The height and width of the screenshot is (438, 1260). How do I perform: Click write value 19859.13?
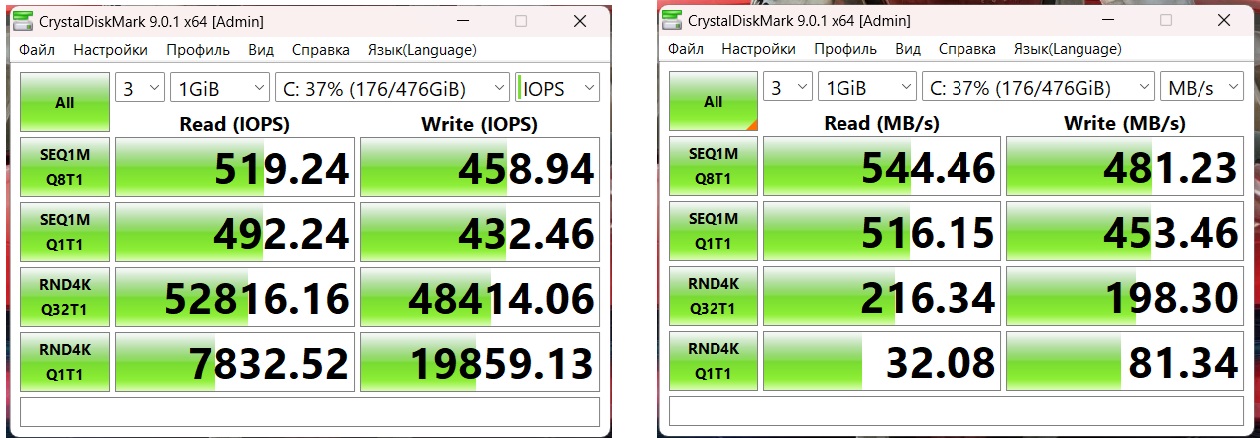coord(480,361)
